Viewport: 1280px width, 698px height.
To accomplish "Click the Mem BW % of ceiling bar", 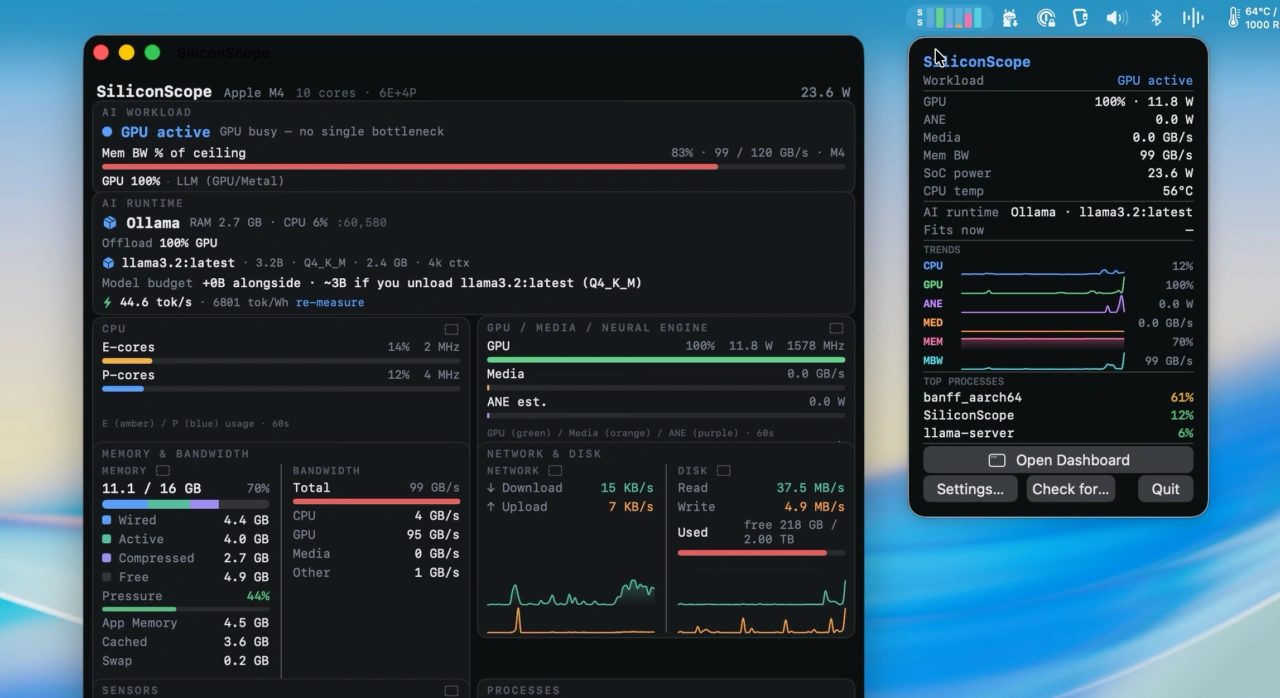I will (473, 167).
